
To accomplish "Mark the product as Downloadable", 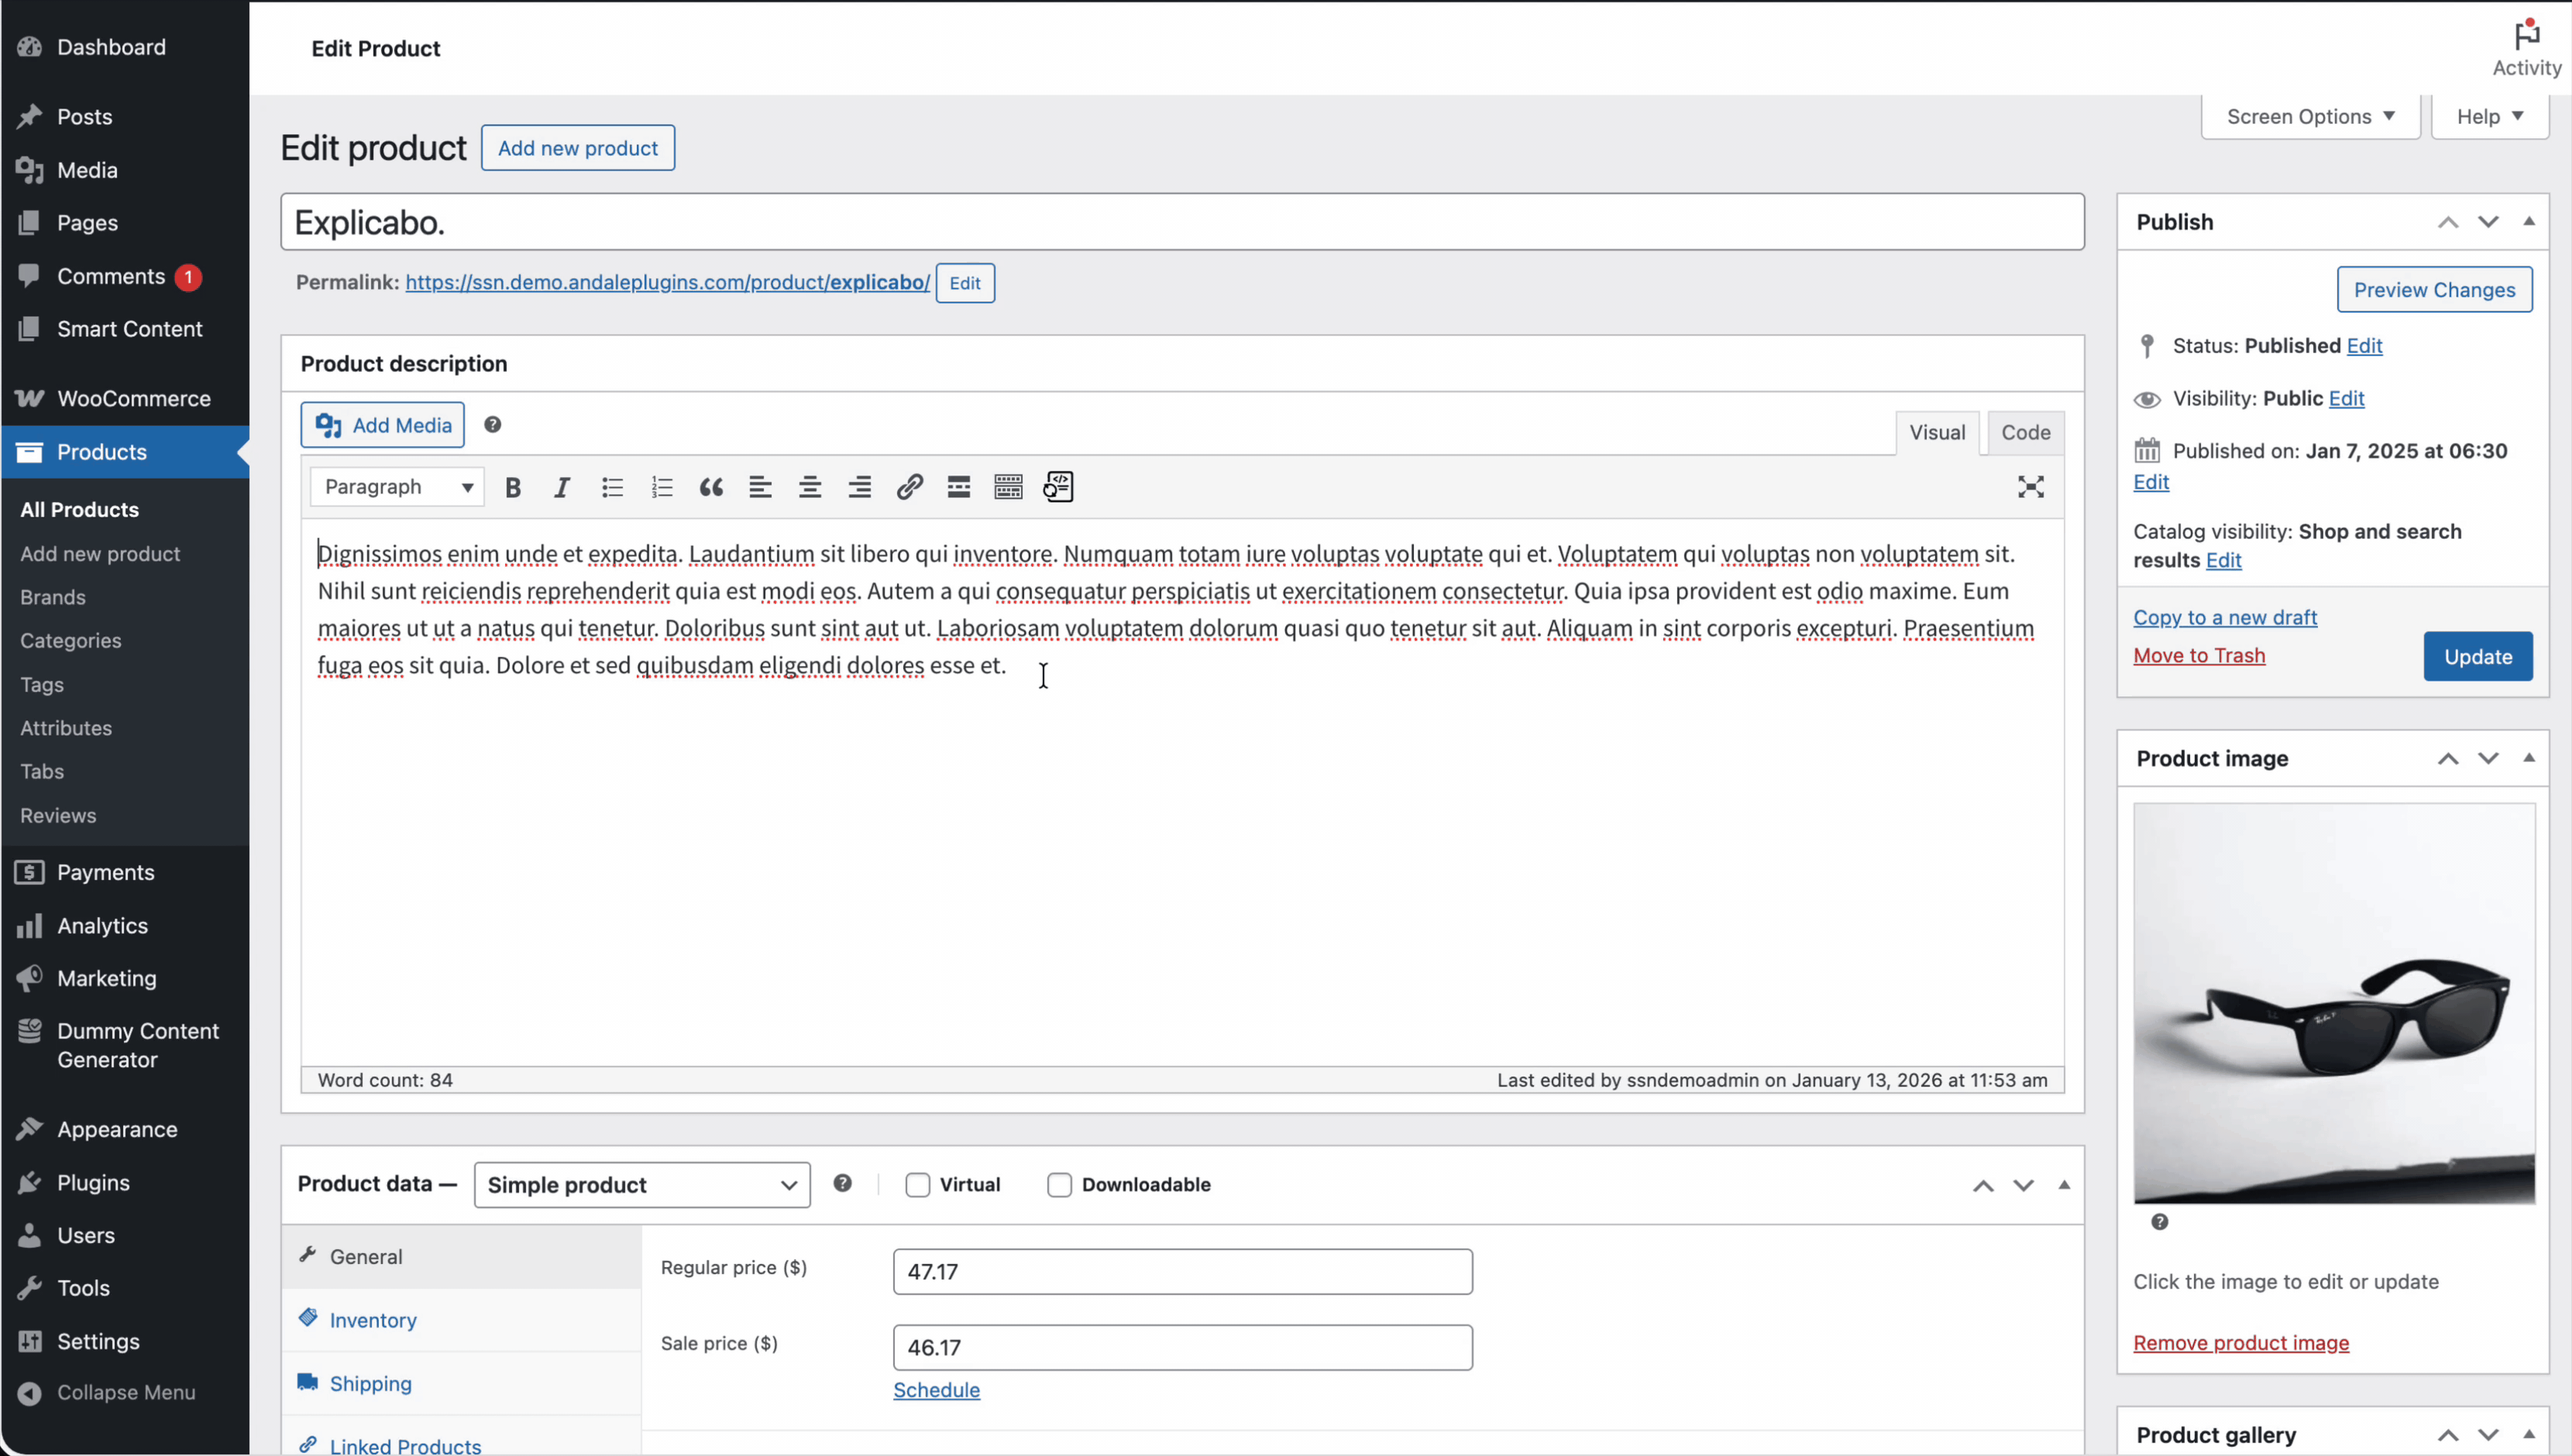I will (1058, 1185).
